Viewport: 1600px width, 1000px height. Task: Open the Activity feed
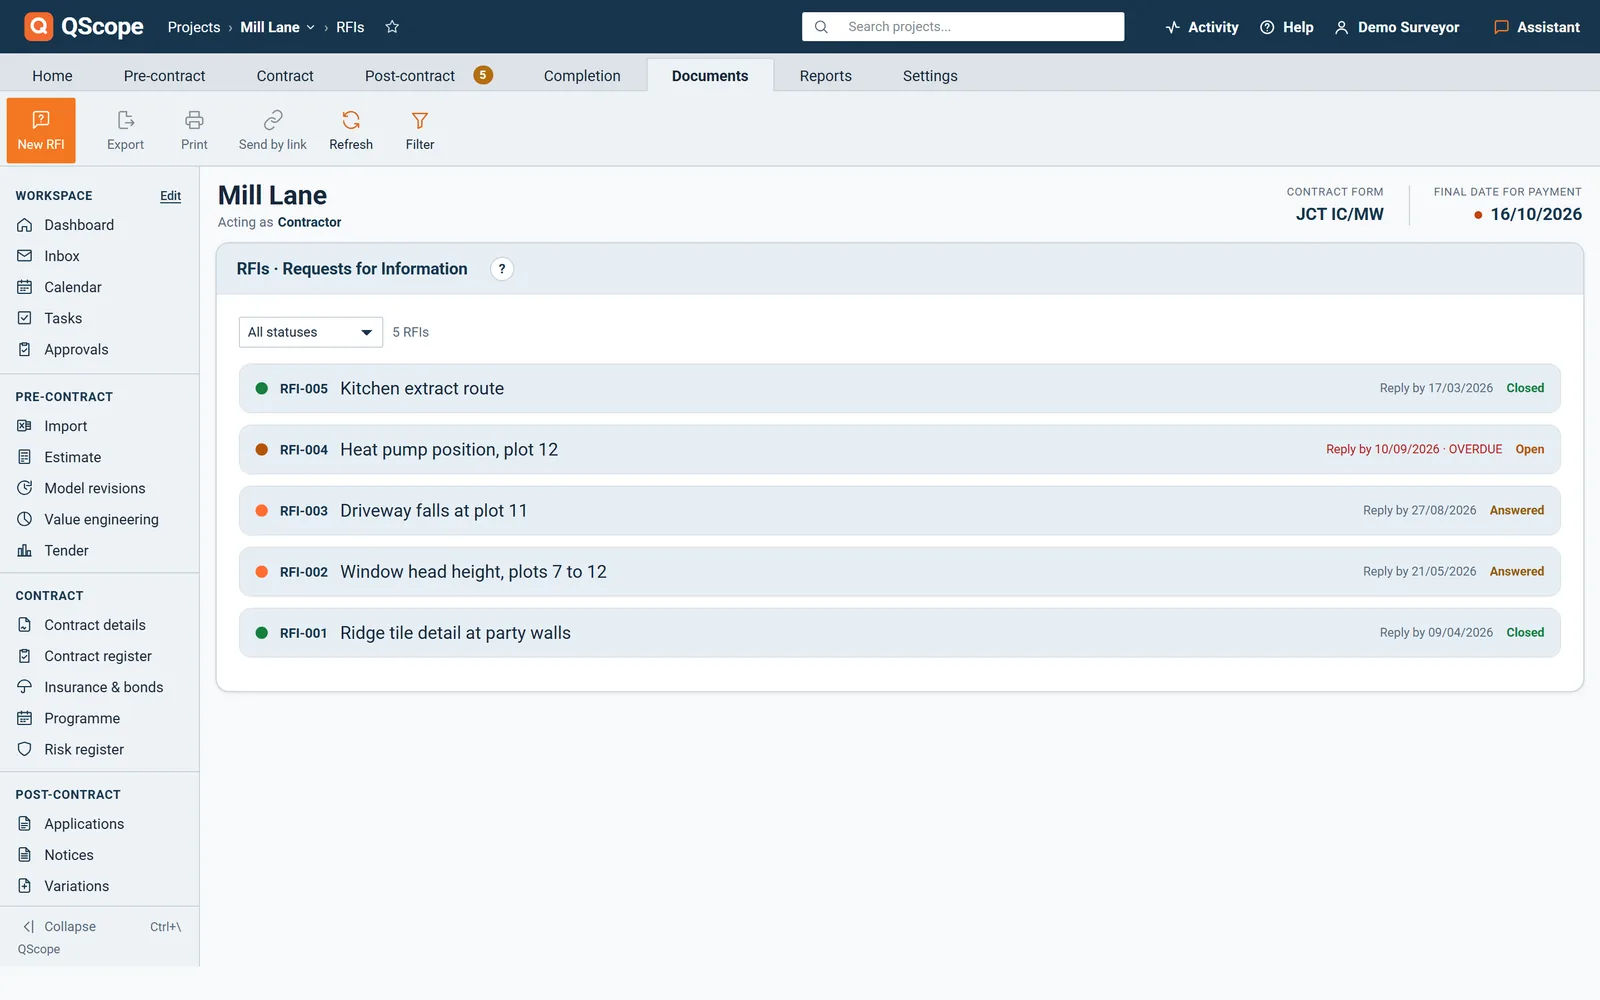coord(1202,27)
